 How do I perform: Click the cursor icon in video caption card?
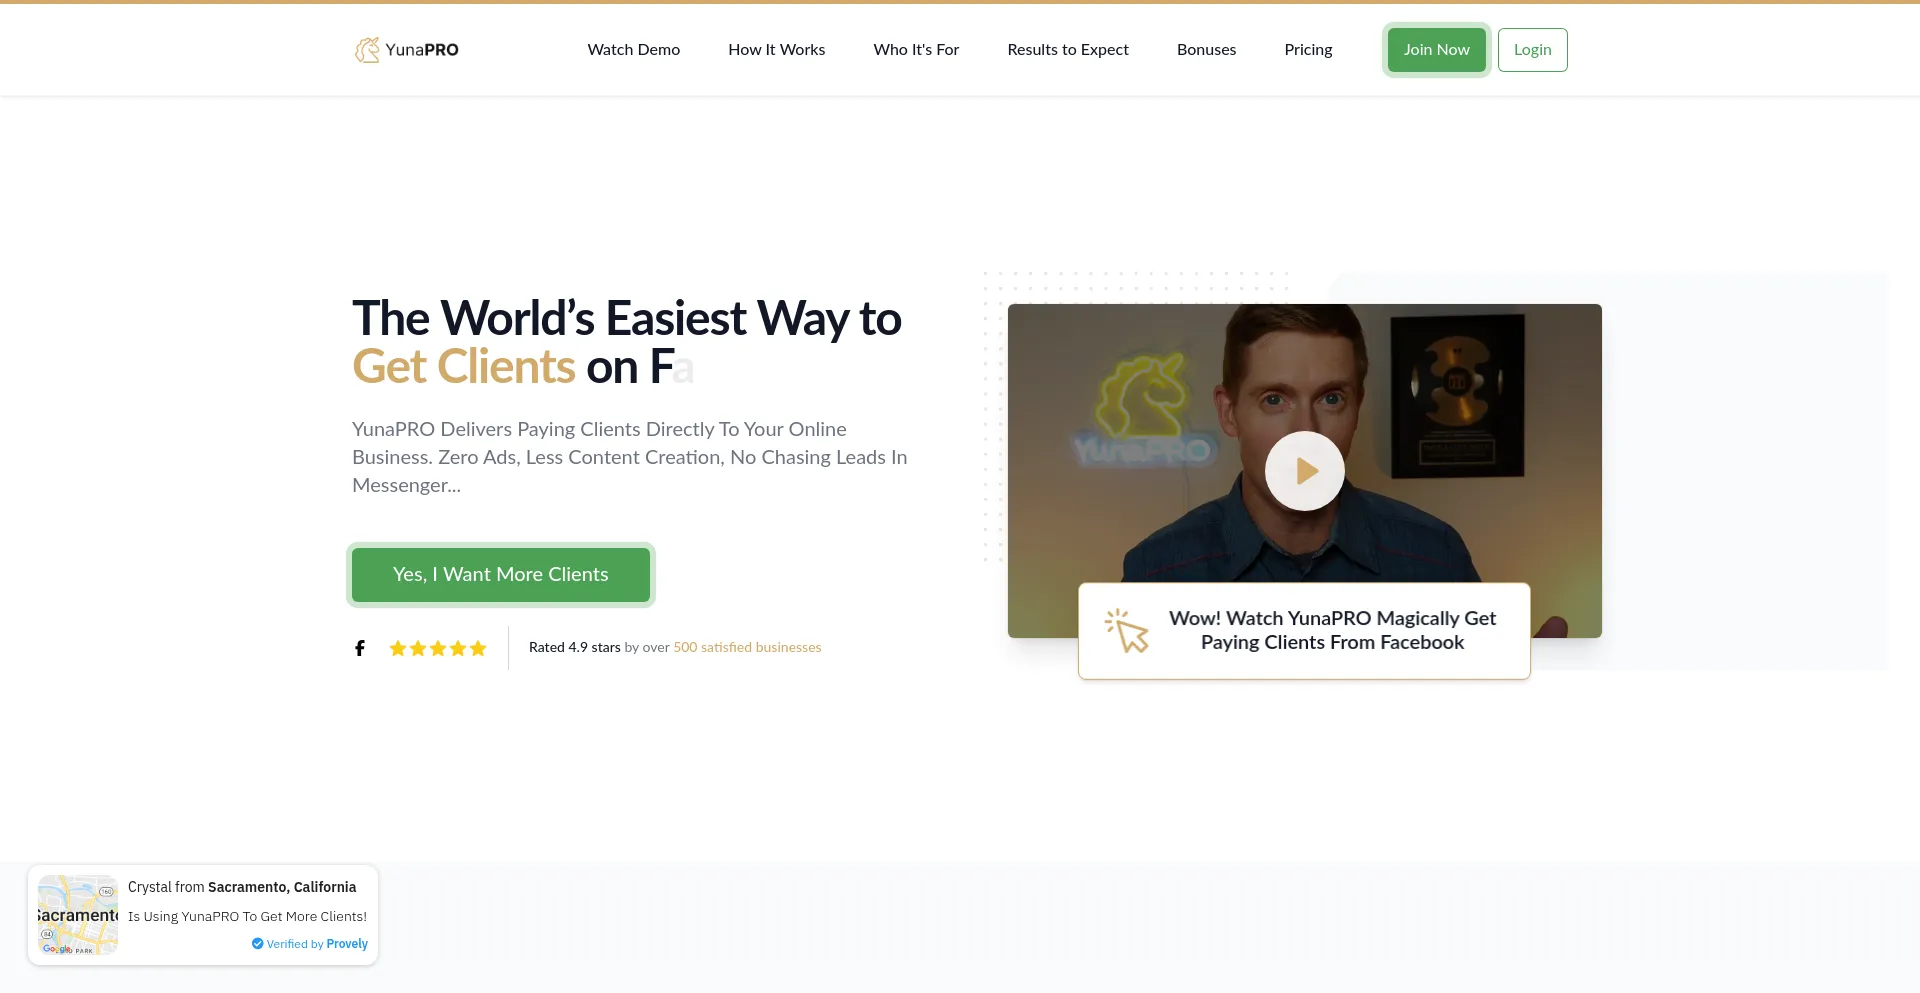1127,631
